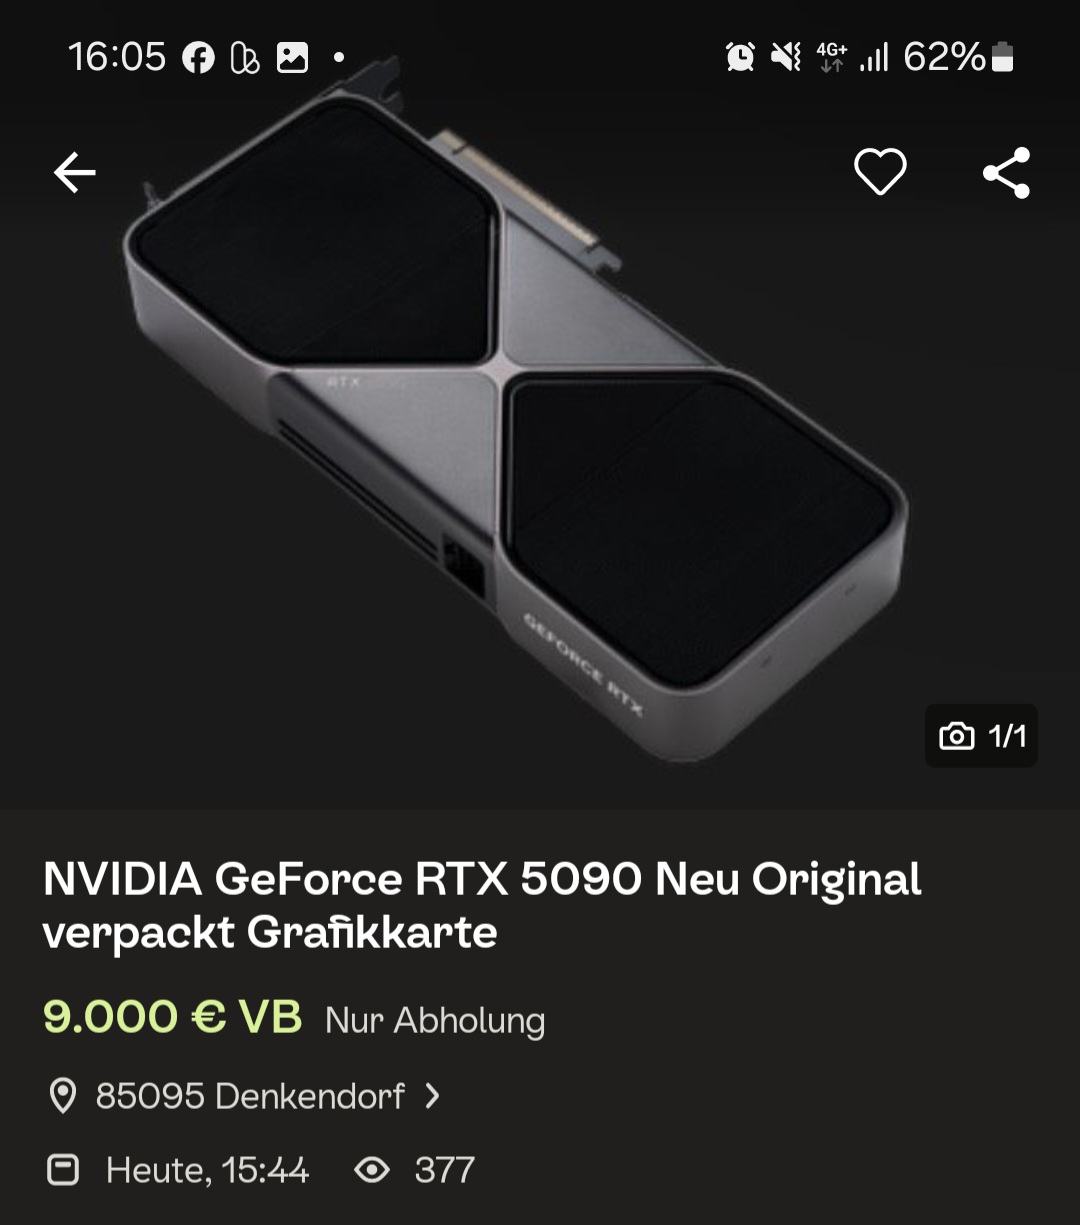The width and height of the screenshot is (1080, 1225).
Task: Tap the share icon
Action: (x=1006, y=173)
